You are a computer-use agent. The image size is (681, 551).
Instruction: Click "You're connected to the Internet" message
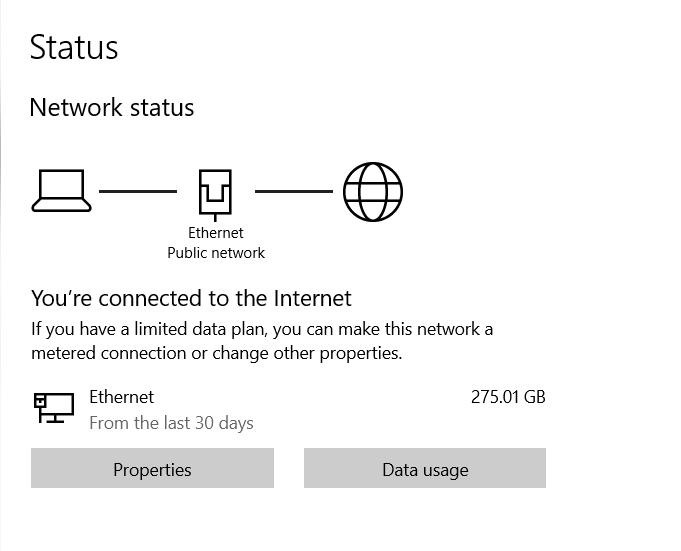click(x=191, y=298)
